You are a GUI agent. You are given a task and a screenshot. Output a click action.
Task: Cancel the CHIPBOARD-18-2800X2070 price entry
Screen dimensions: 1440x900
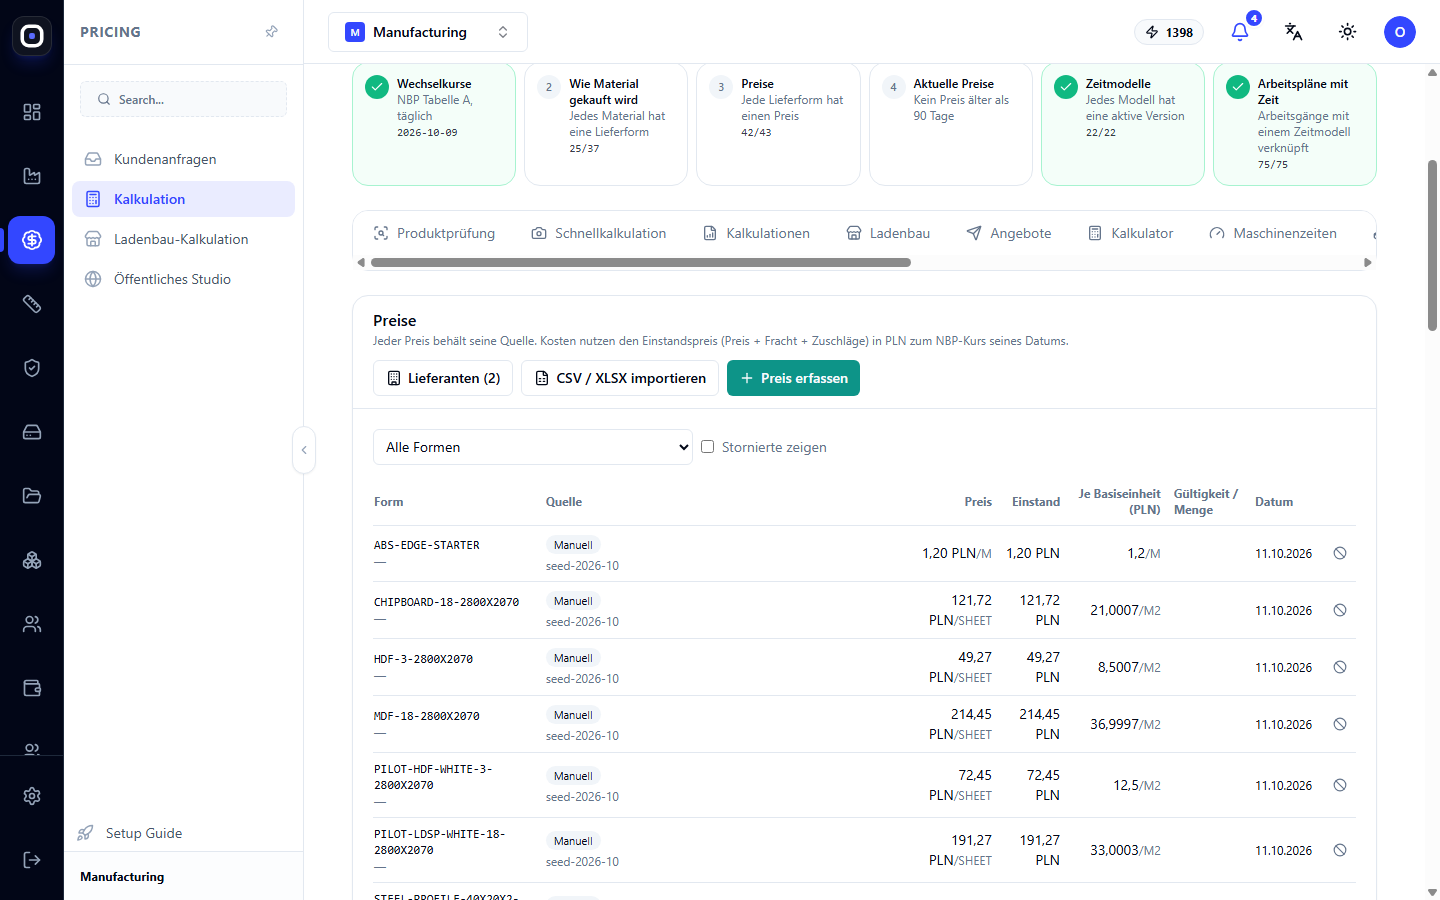coord(1340,610)
